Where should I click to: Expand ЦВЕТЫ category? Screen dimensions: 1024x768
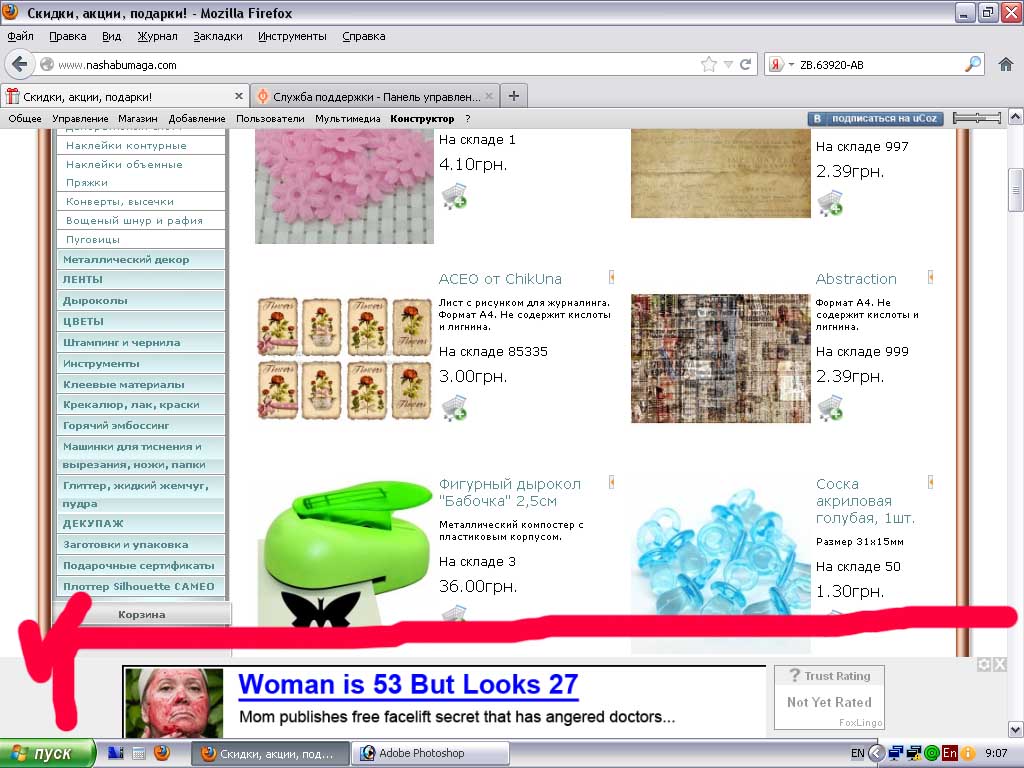pyautogui.click(x=142, y=321)
